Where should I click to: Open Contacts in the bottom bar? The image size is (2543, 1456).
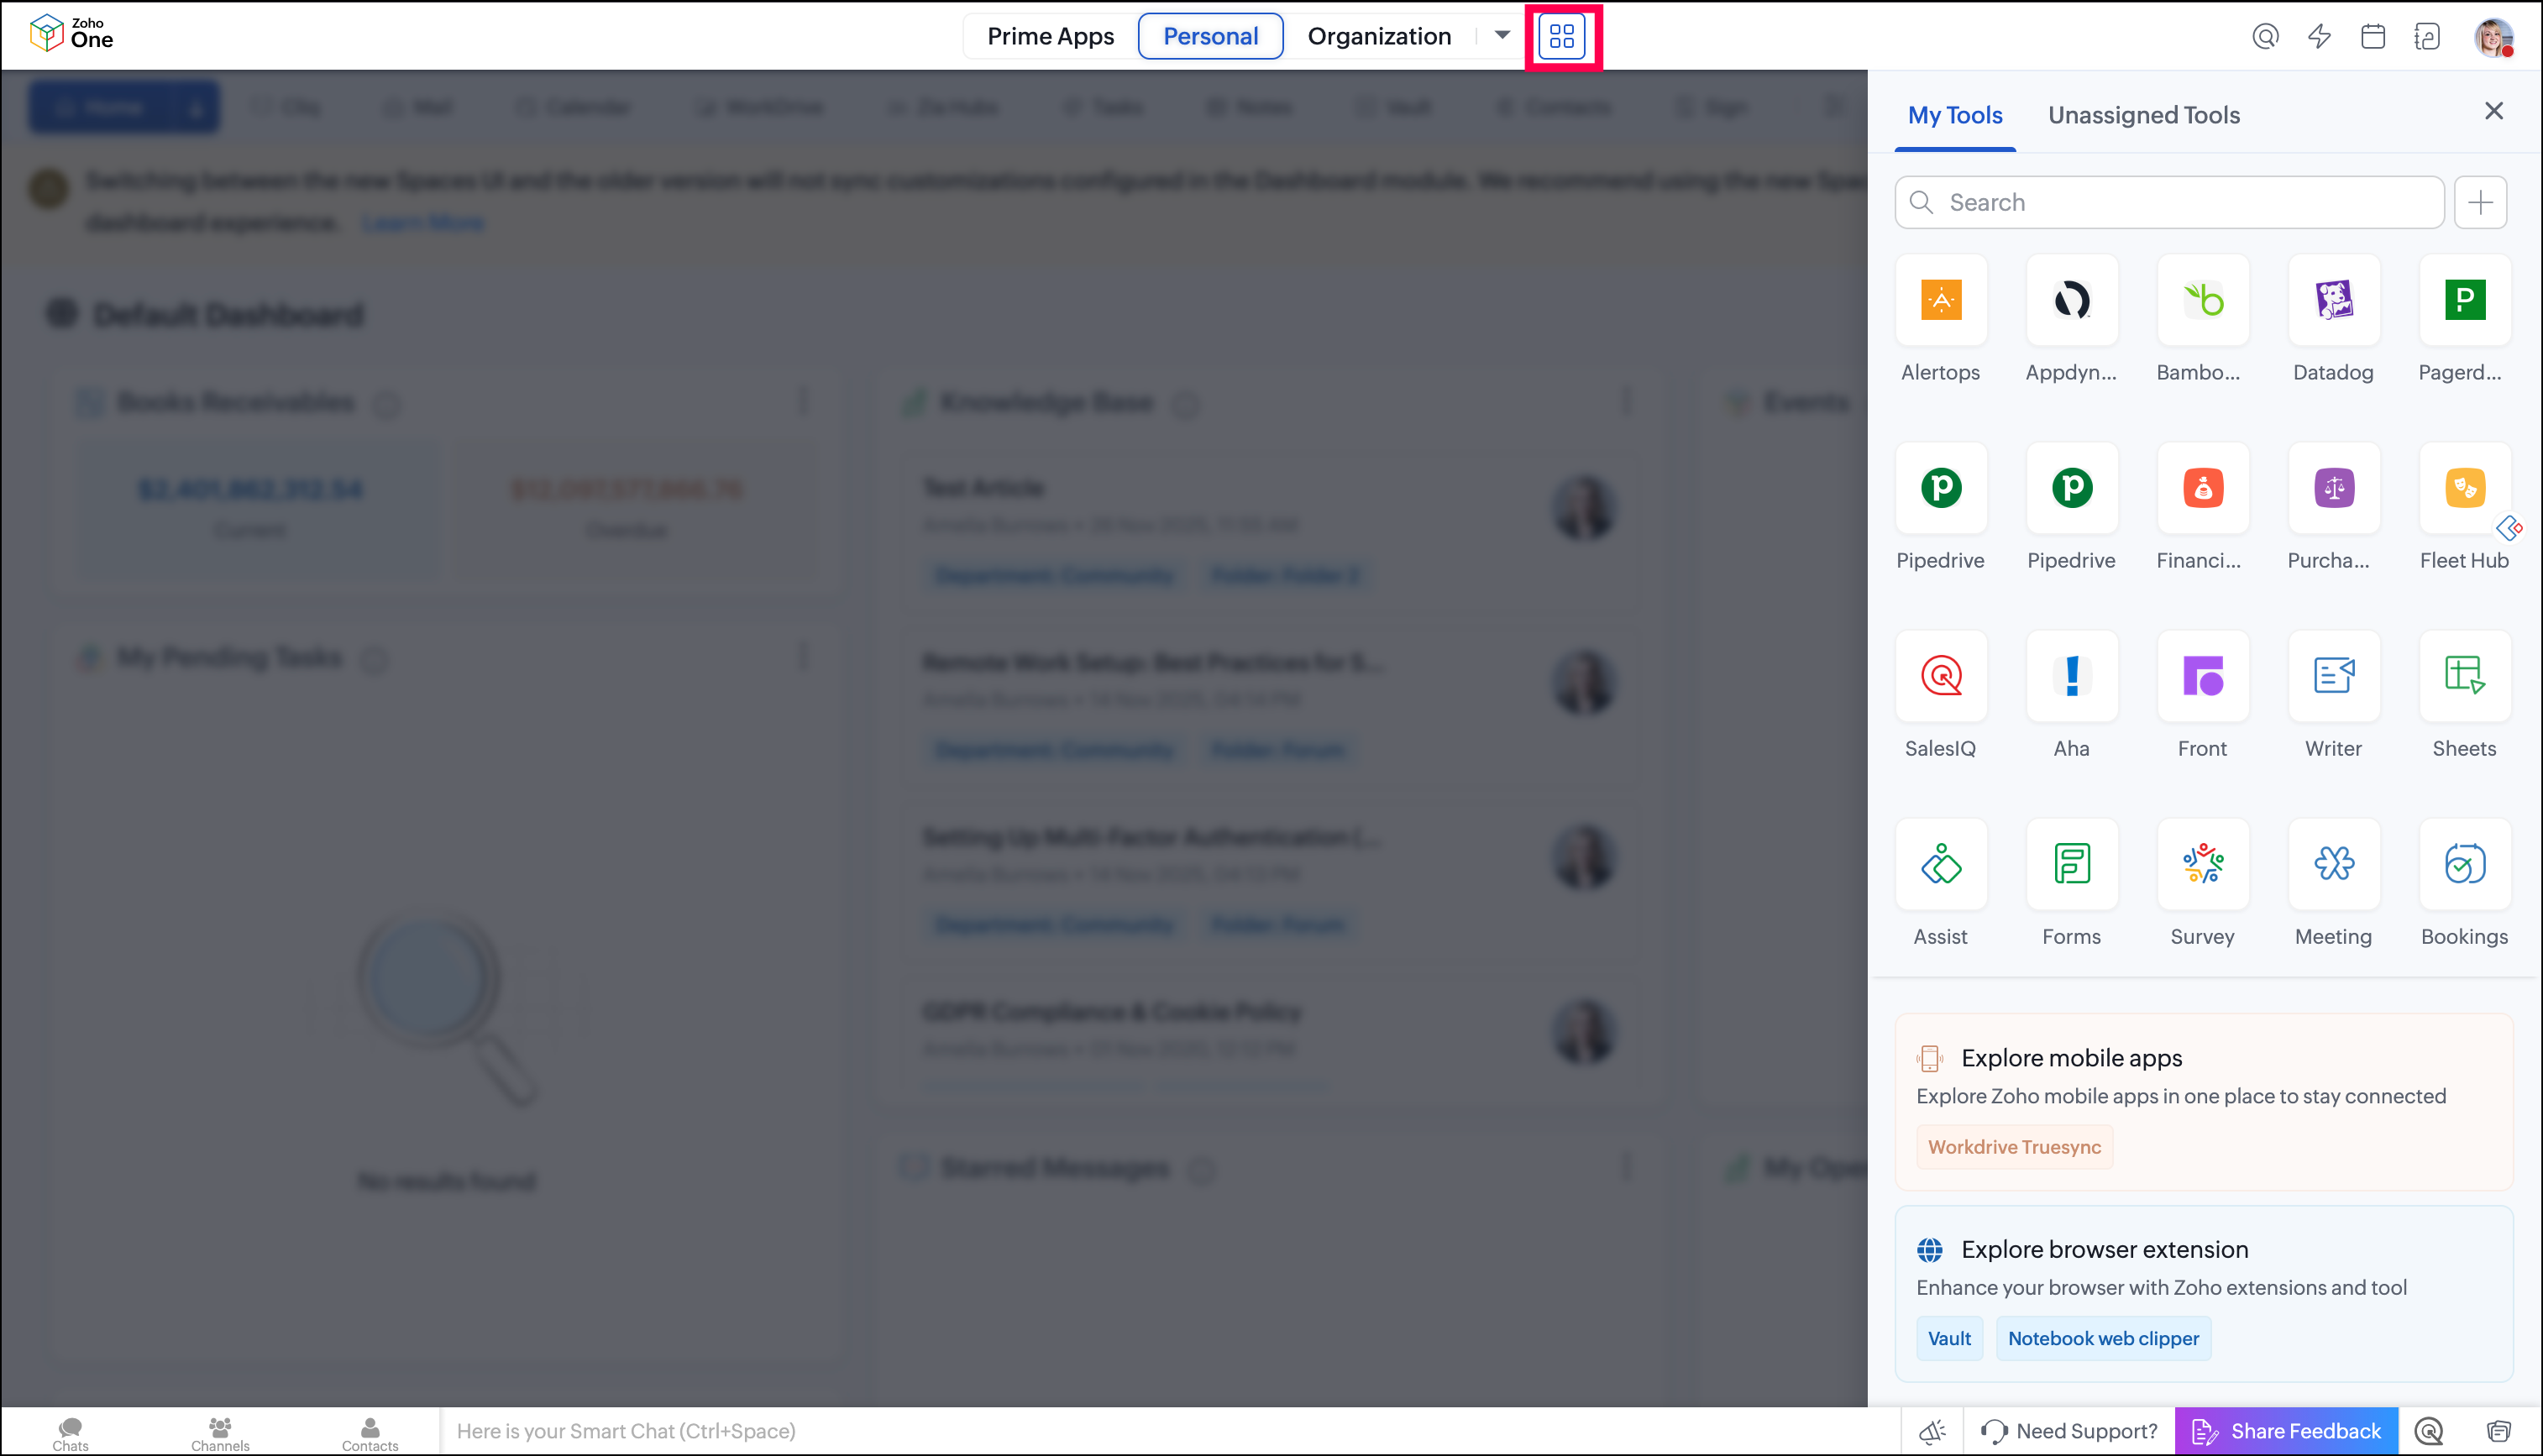[370, 1433]
